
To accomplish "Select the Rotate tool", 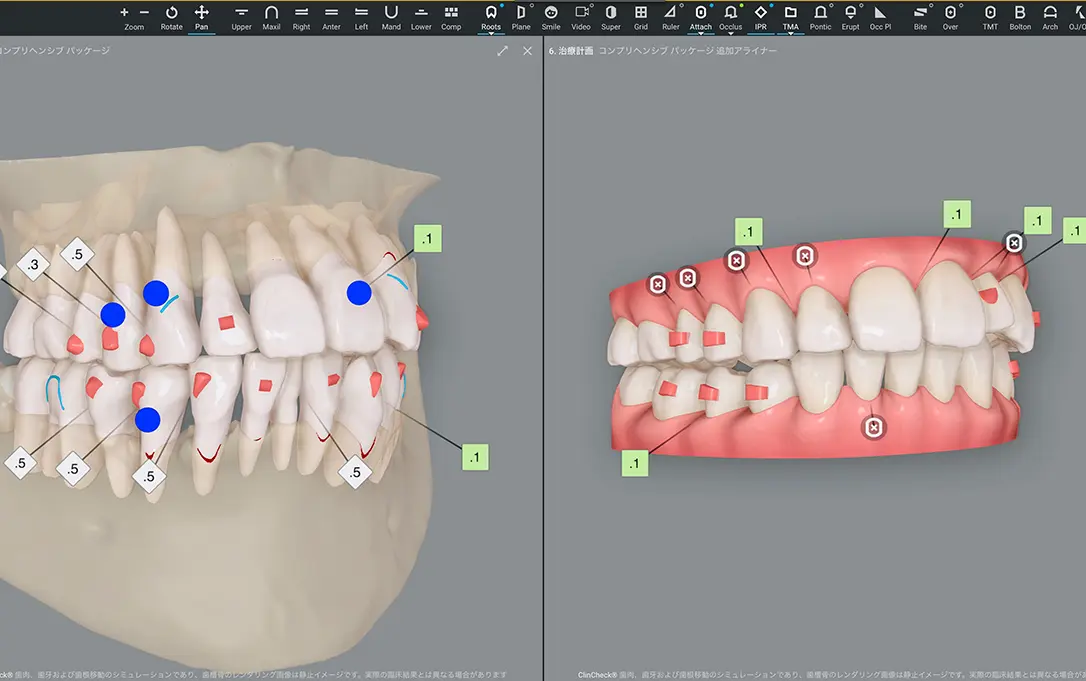I will pos(171,16).
